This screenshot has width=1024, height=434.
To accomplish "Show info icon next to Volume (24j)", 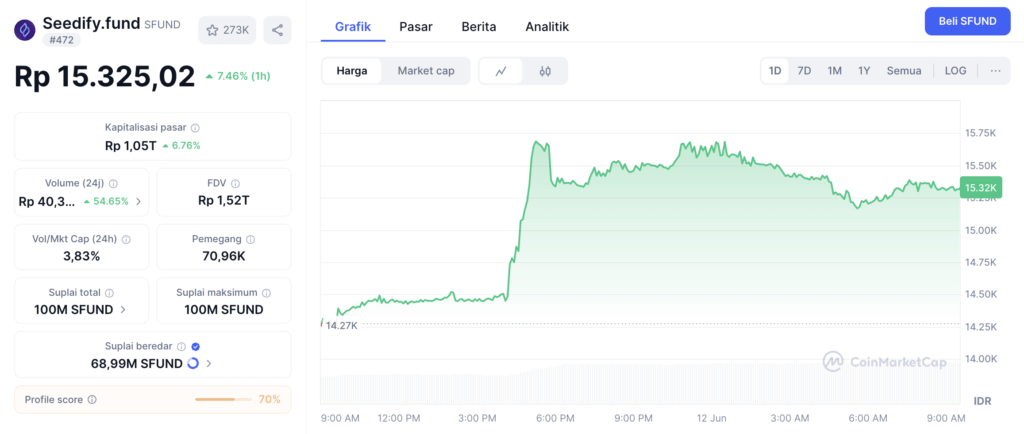I will [x=114, y=184].
